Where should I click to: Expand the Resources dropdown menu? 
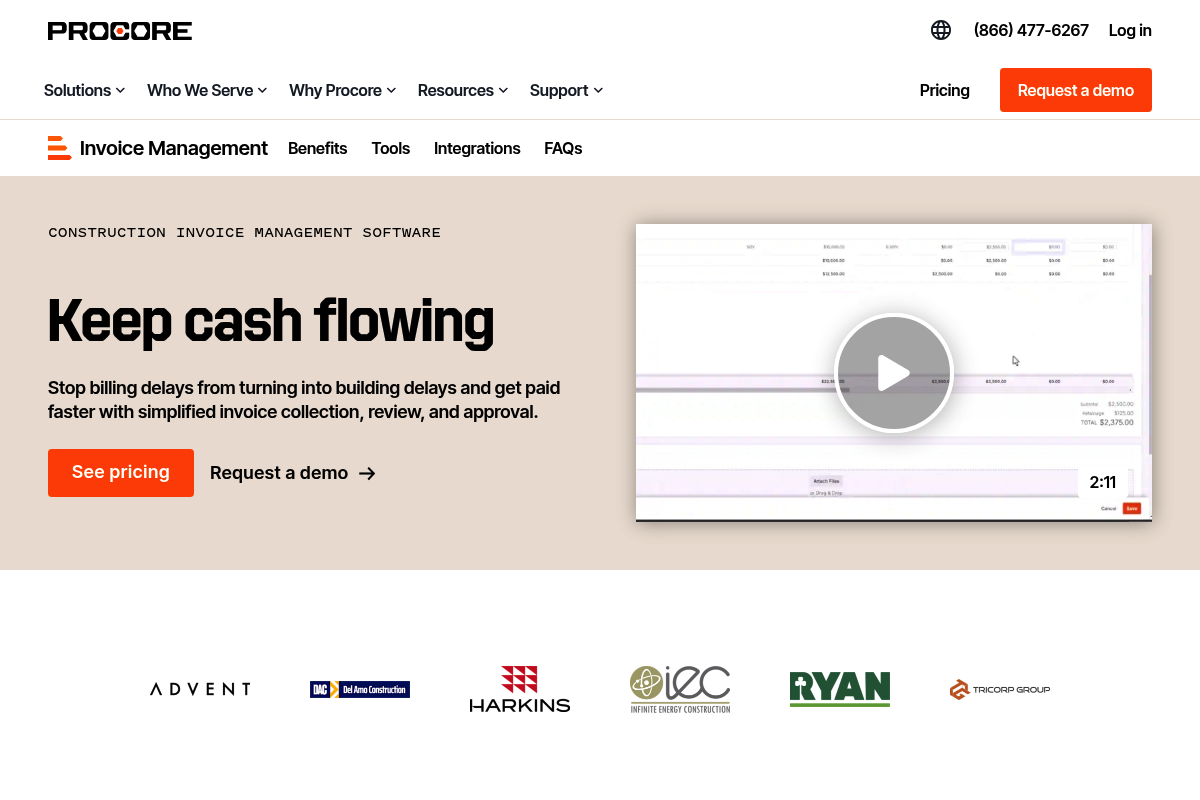[462, 90]
